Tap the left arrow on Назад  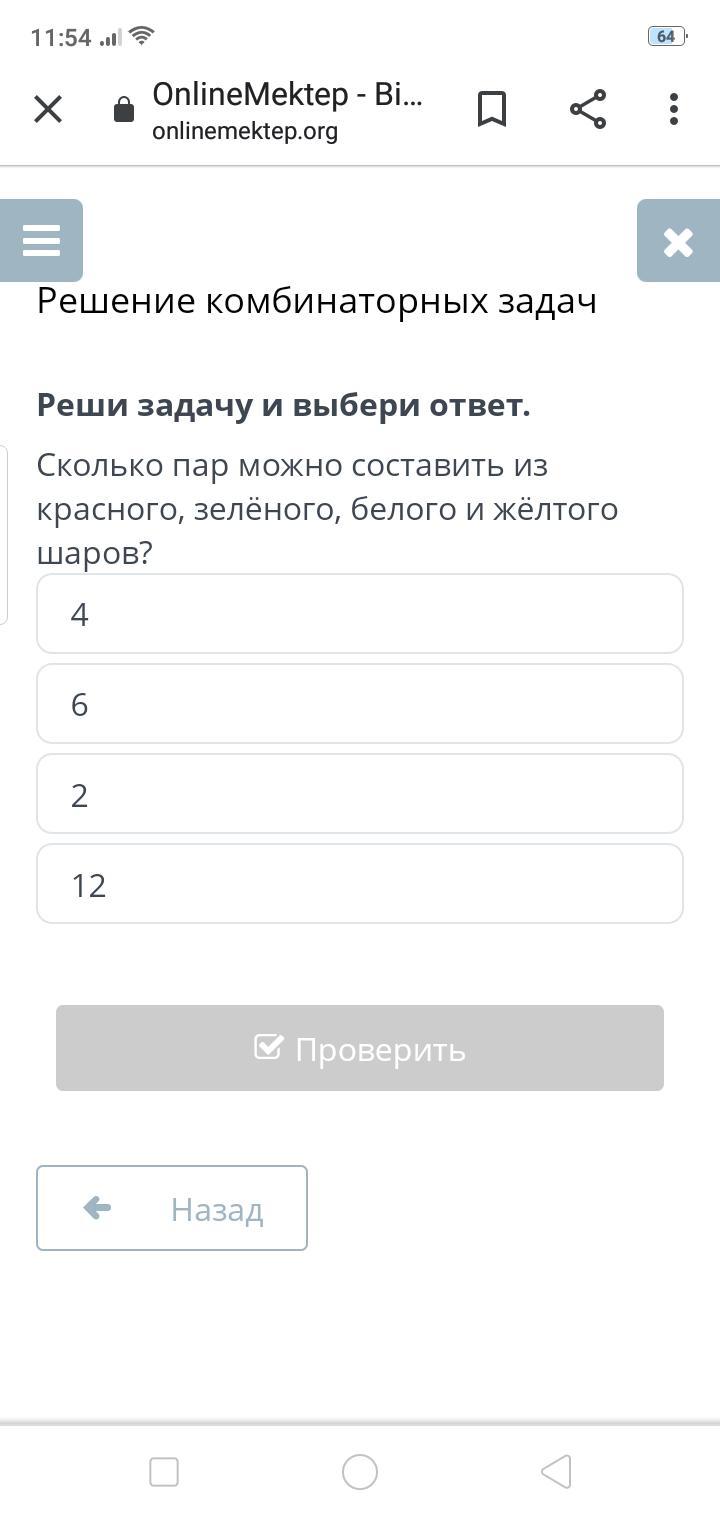click(97, 1208)
